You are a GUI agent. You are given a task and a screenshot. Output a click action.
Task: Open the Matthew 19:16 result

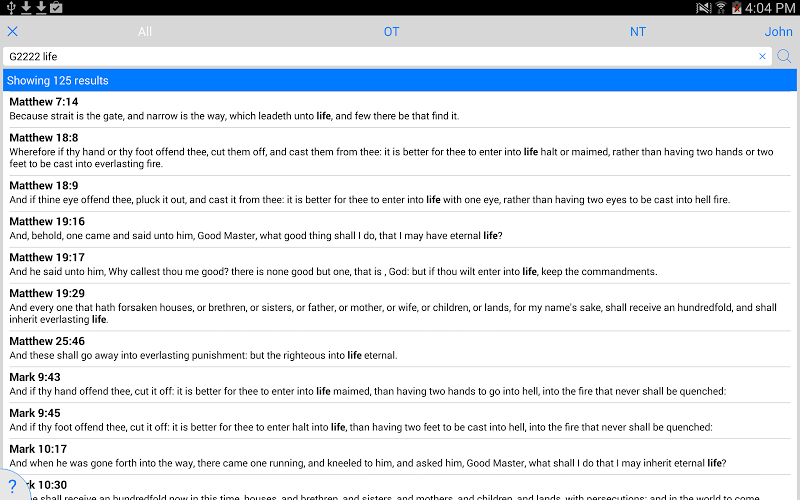click(x=399, y=229)
